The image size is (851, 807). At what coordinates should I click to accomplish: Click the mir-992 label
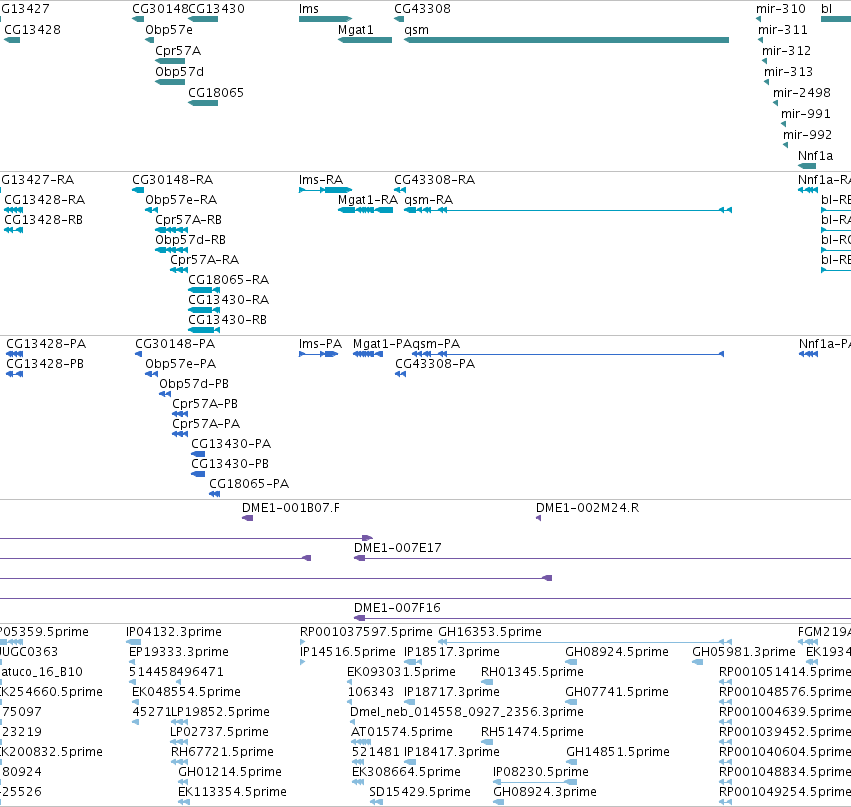tap(807, 135)
